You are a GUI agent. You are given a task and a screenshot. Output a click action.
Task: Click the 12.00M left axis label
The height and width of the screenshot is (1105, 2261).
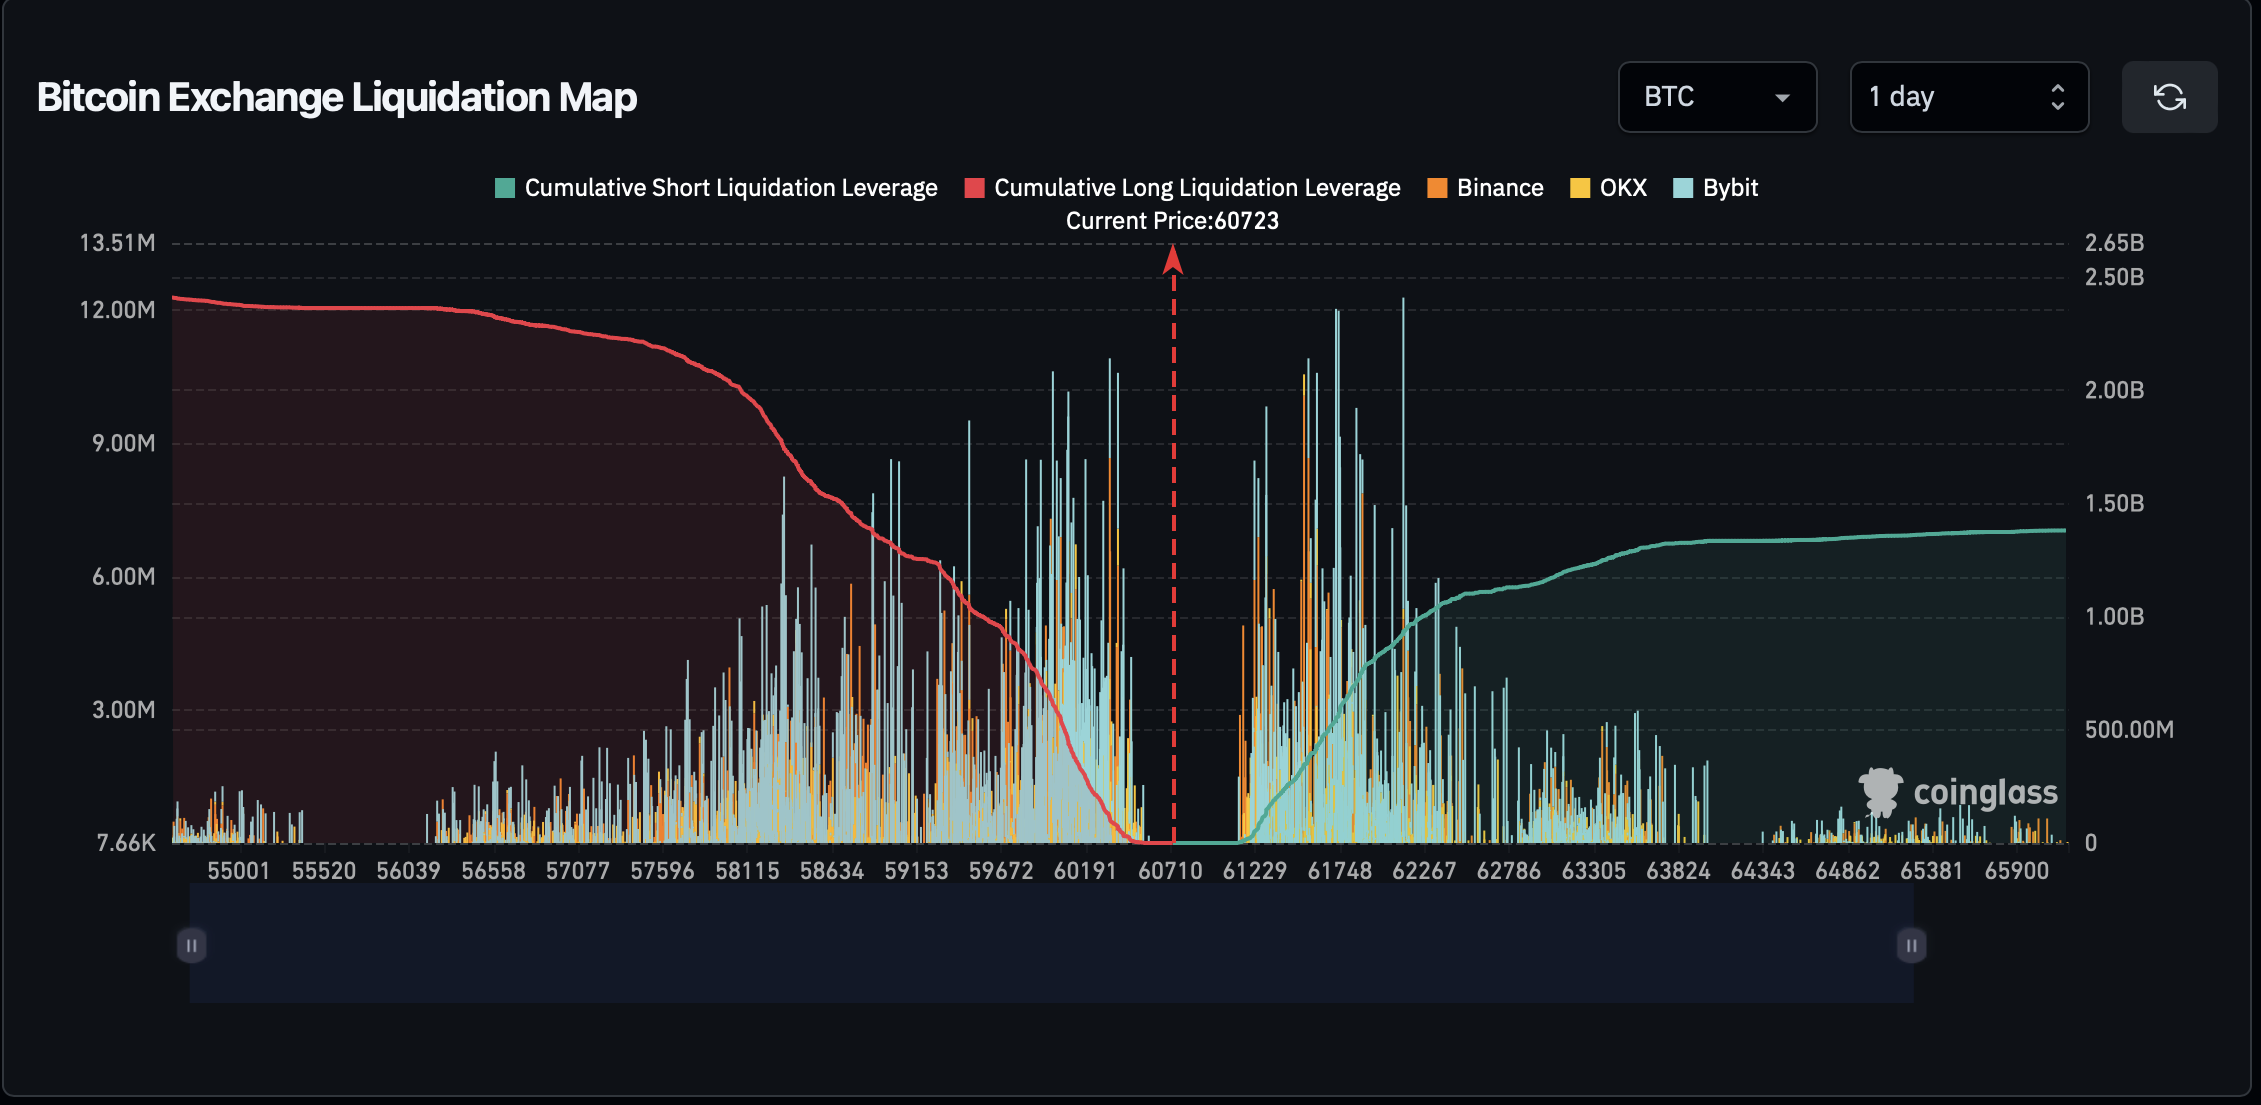(x=118, y=310)
